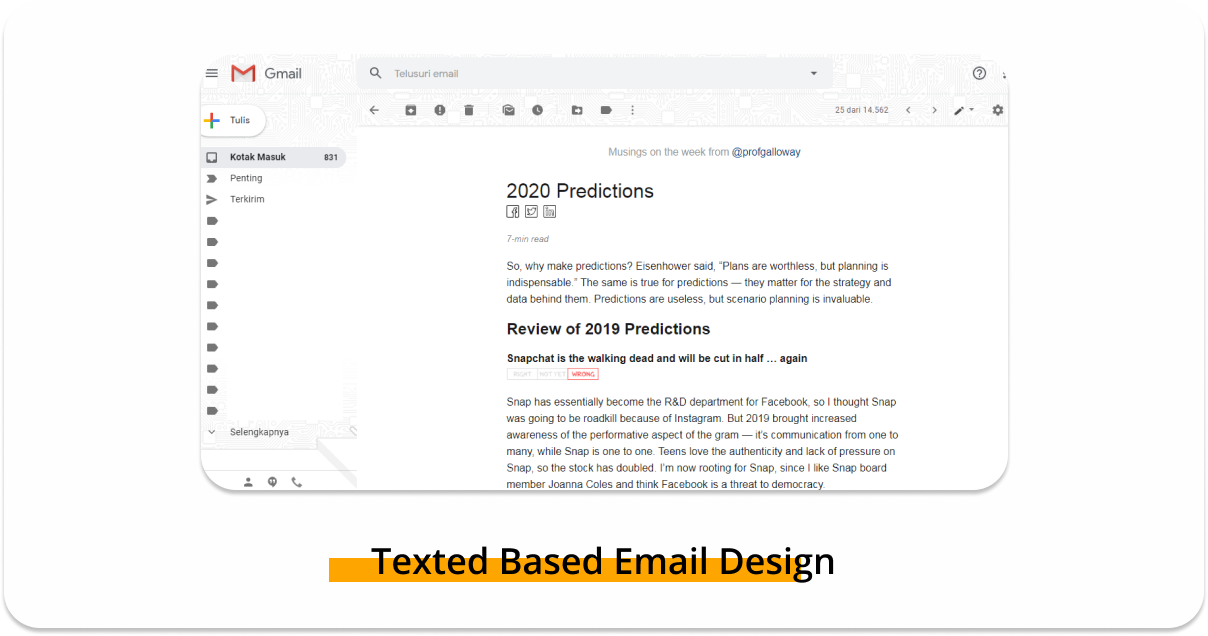Move the email to another folder
This screenshot has width=1208, height=636.
(x=577, y=110)
